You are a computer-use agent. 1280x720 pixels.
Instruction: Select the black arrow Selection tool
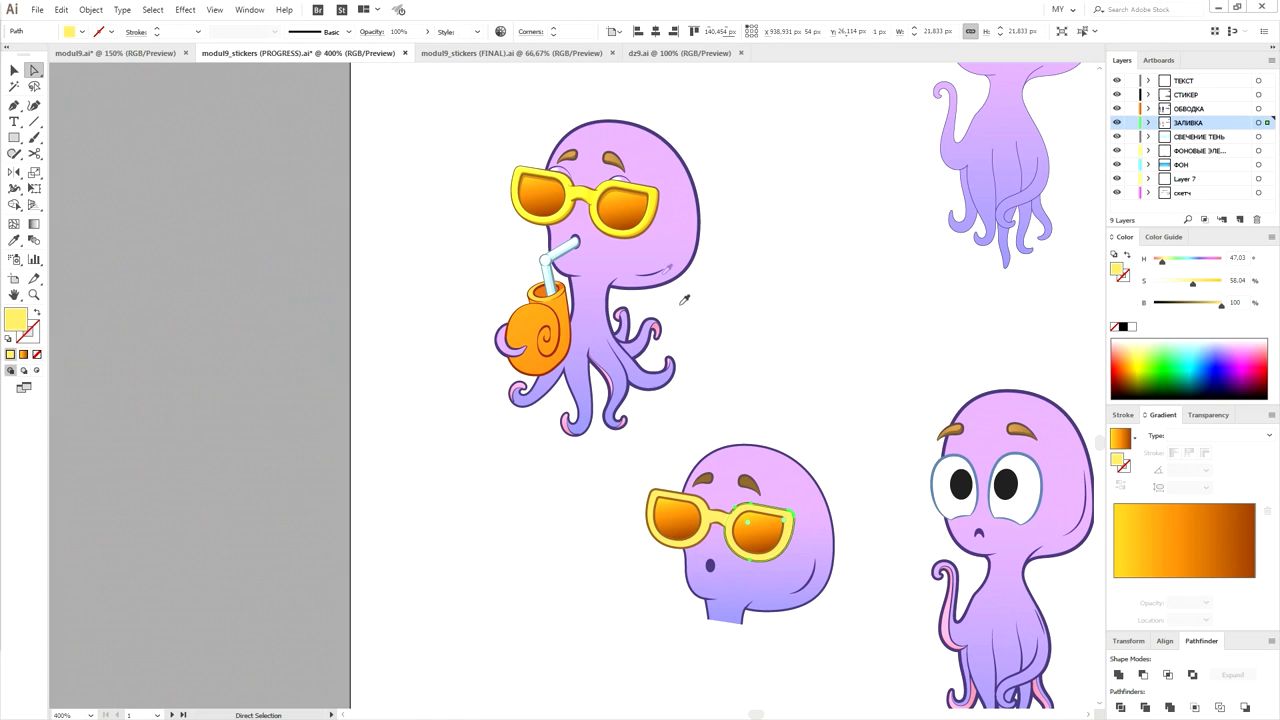point(14,70)
